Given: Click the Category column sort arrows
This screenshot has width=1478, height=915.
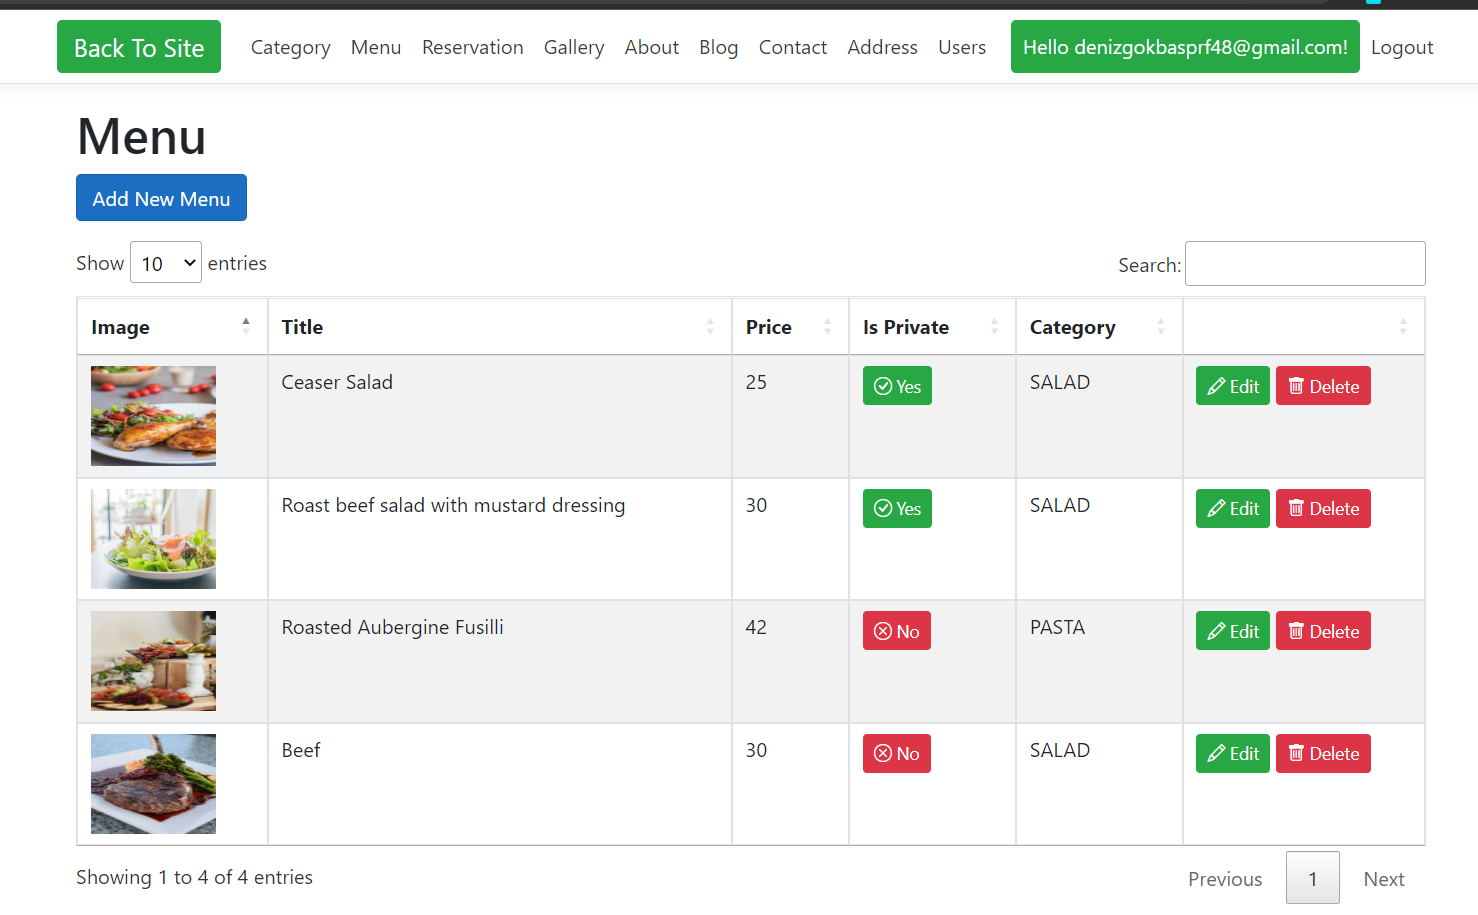Looking at the screenshot, I should [x=1160, y=327].
